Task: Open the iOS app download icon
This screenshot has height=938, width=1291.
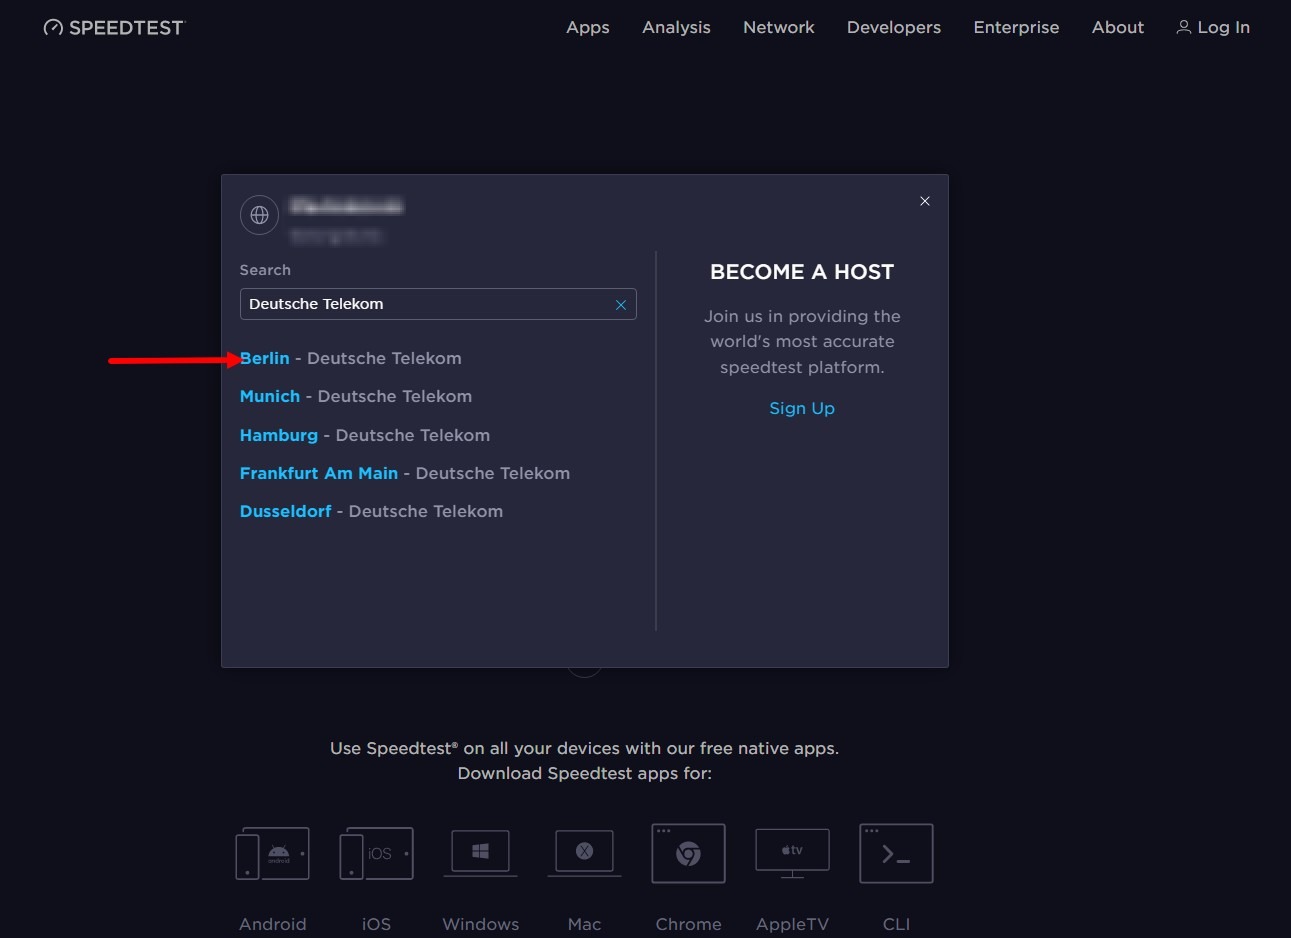Action: coord(376,854)
